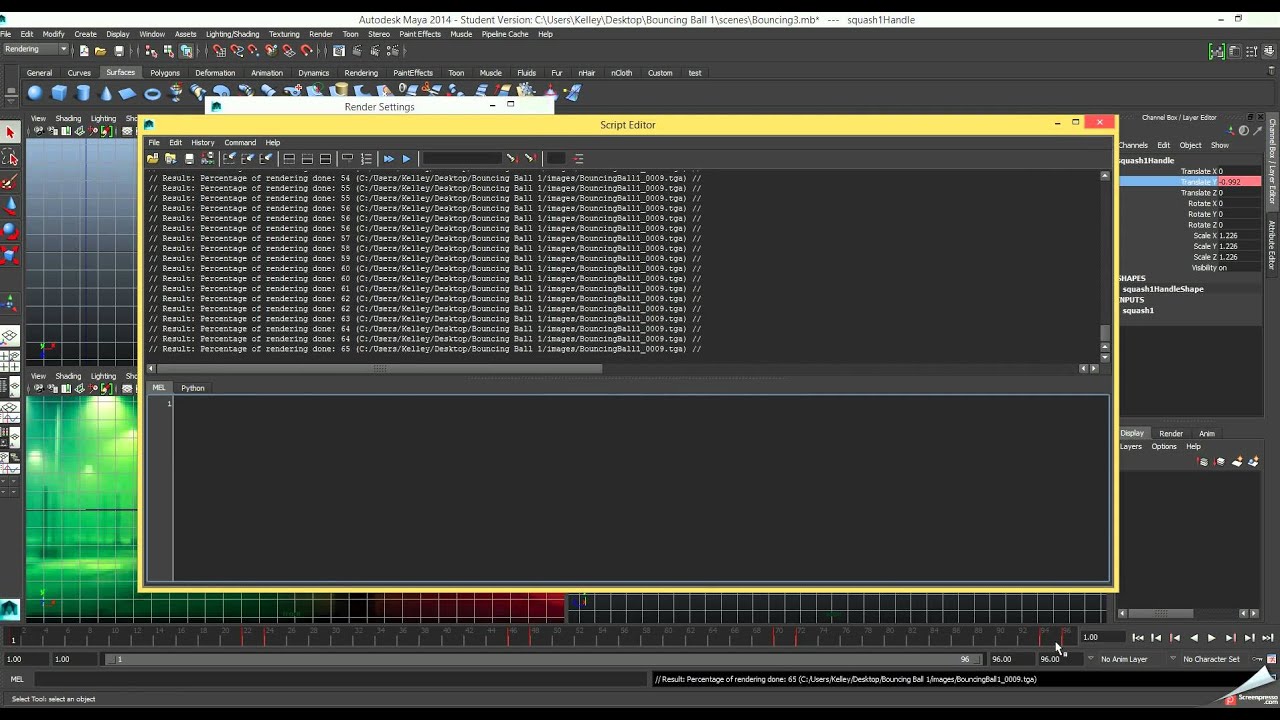Open the Render menu in menu bar
Screen dimensions: 1280x720
[x=321, y=34]
